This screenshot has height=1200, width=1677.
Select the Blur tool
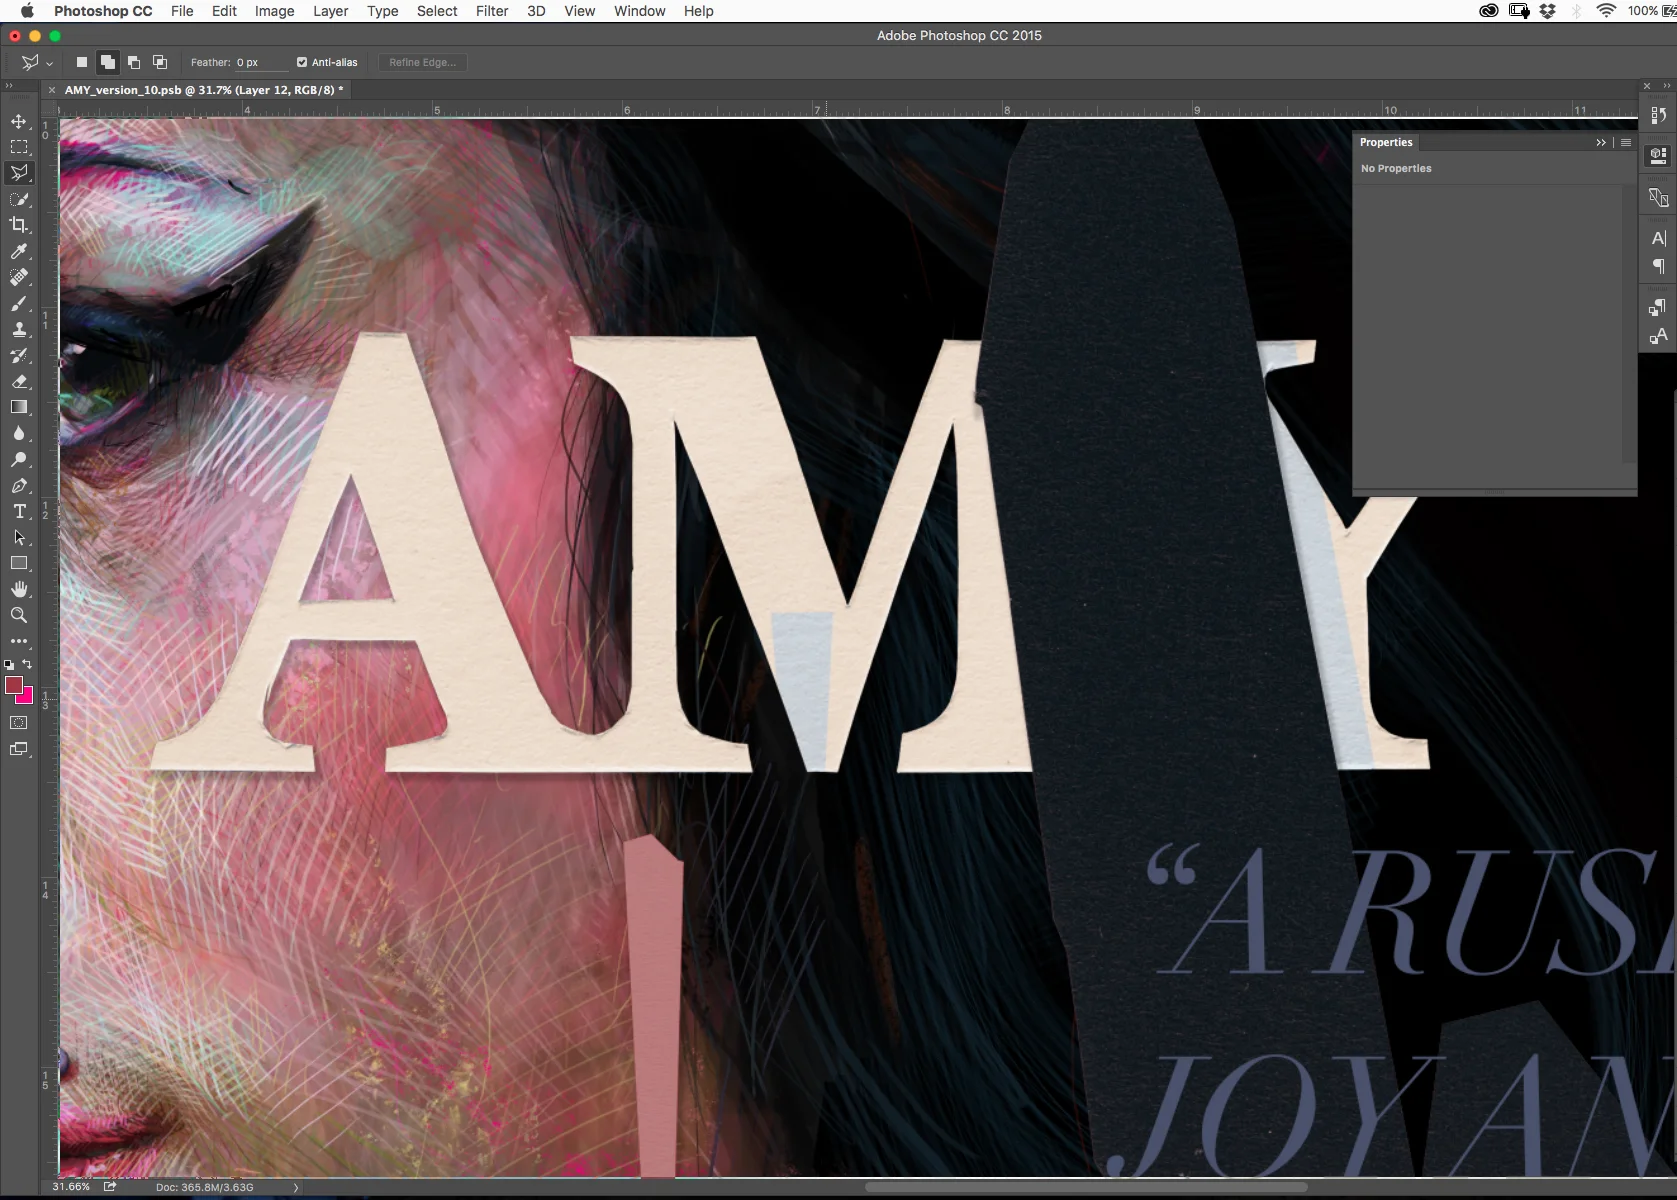[x=19, y=433]
